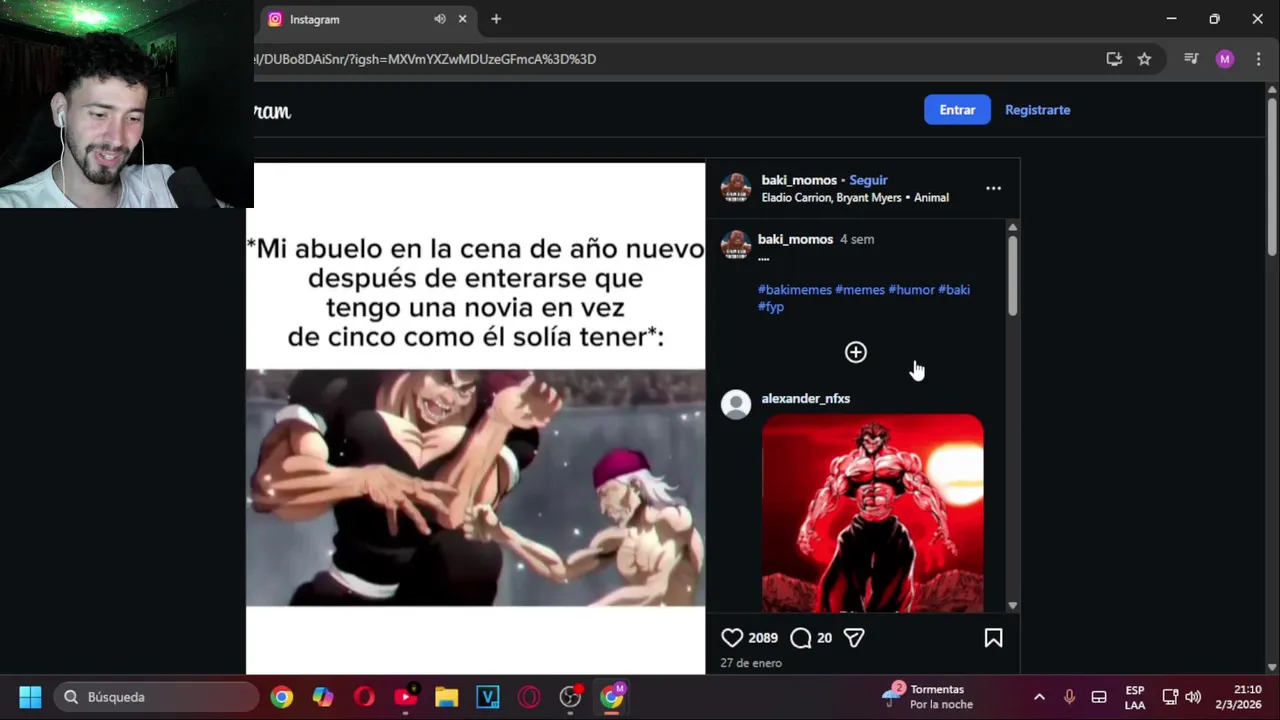Screen dimensions: 1280x720
Task: Click the taskbar Búsqueda search box
Action: pos(156,697)
